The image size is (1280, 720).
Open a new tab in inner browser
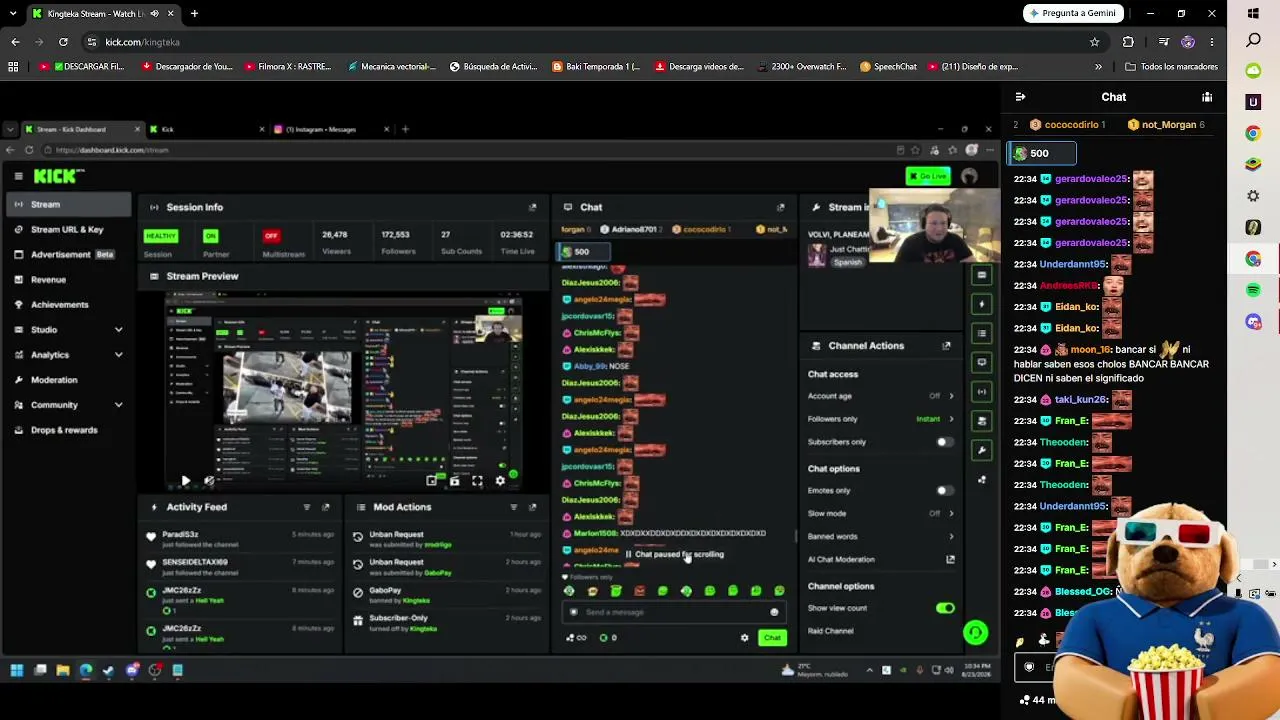tap(405, 129)
